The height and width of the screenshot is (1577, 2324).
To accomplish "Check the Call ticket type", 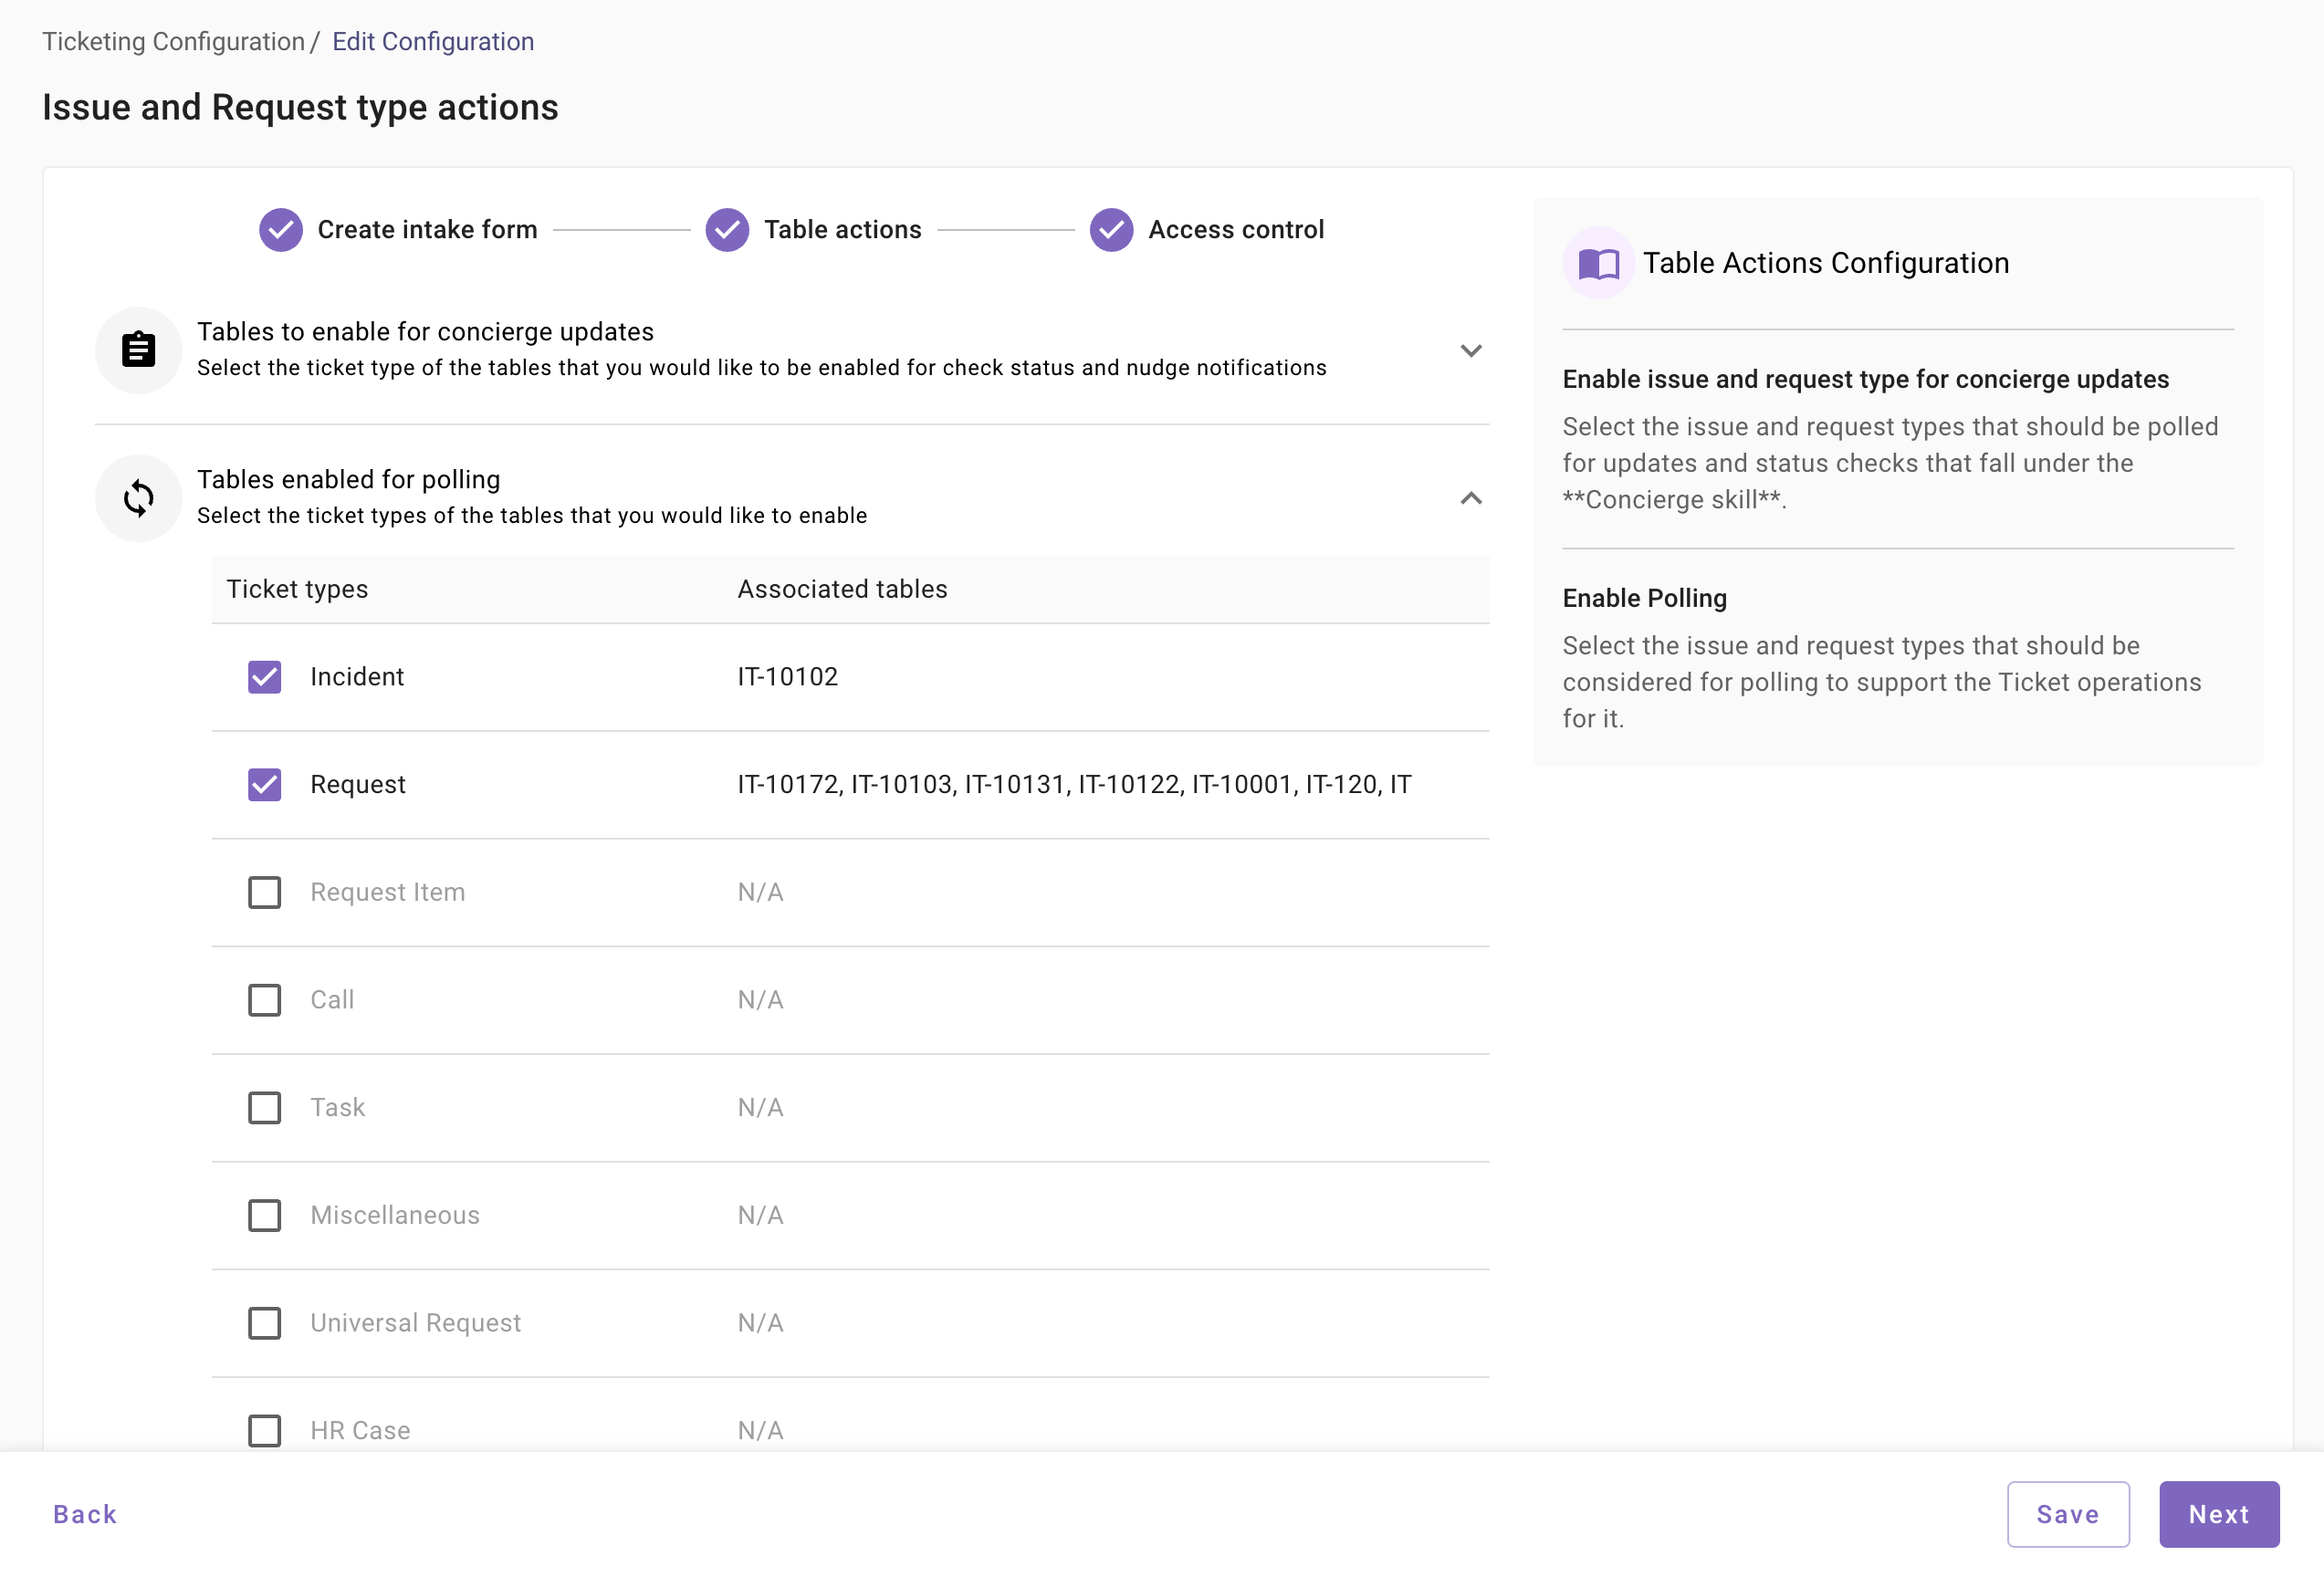I will point(264,1000).
